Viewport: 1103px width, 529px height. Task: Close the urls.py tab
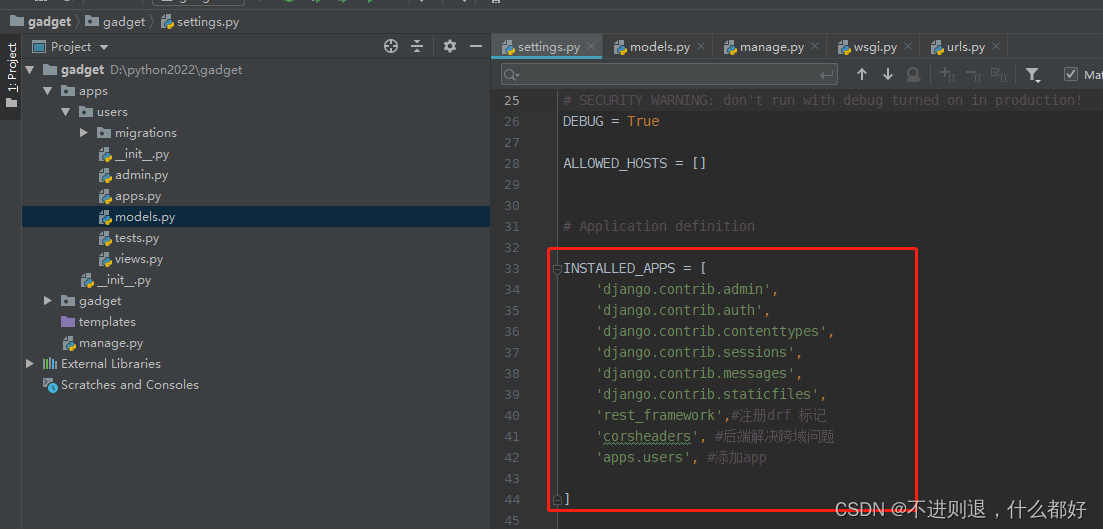pos(996,47)
